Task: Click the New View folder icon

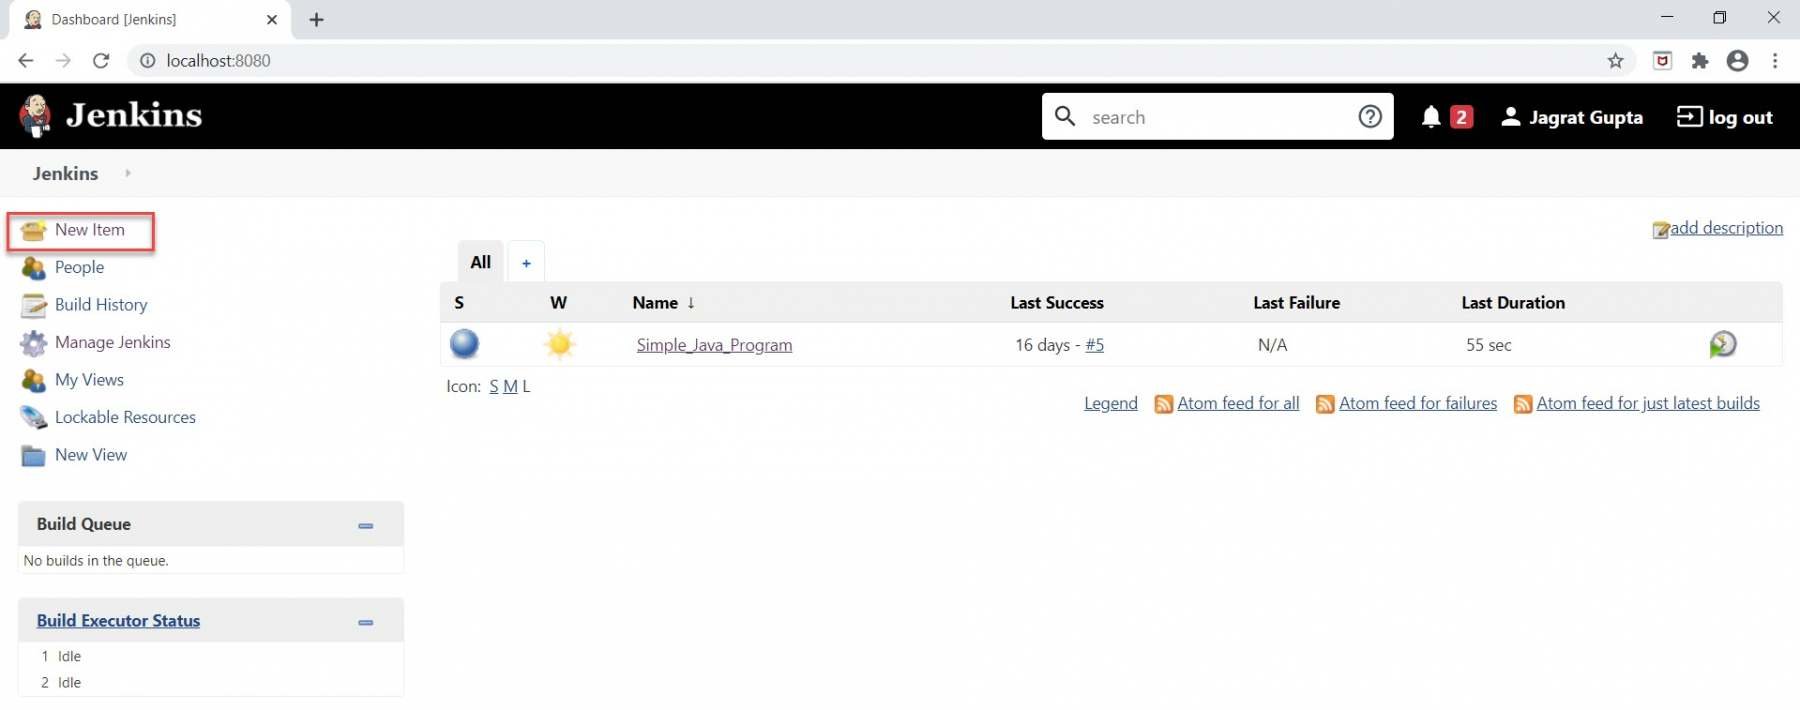Action: (x=34, y=455)
